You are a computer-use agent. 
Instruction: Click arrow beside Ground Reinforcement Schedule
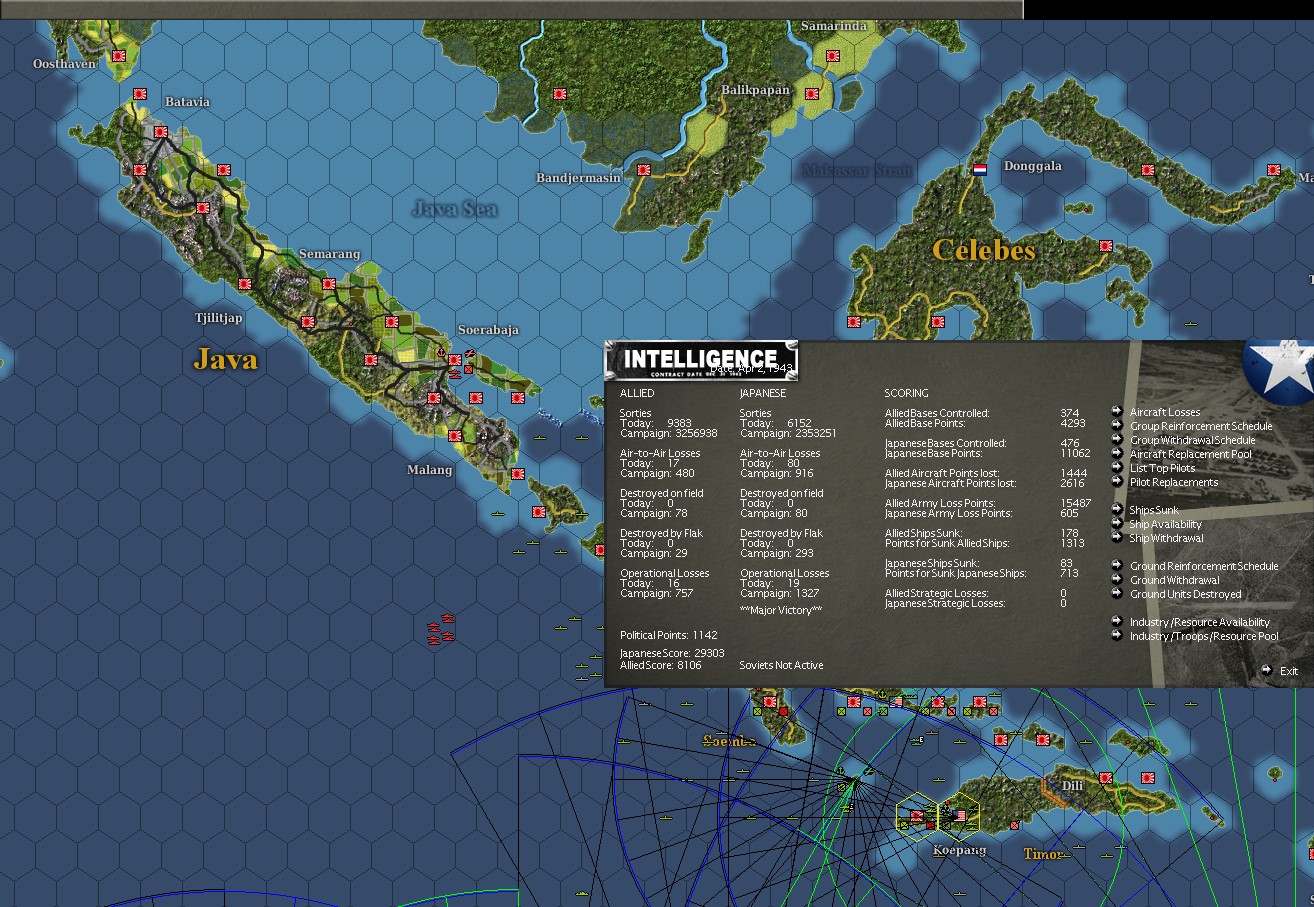(1117, 565)
